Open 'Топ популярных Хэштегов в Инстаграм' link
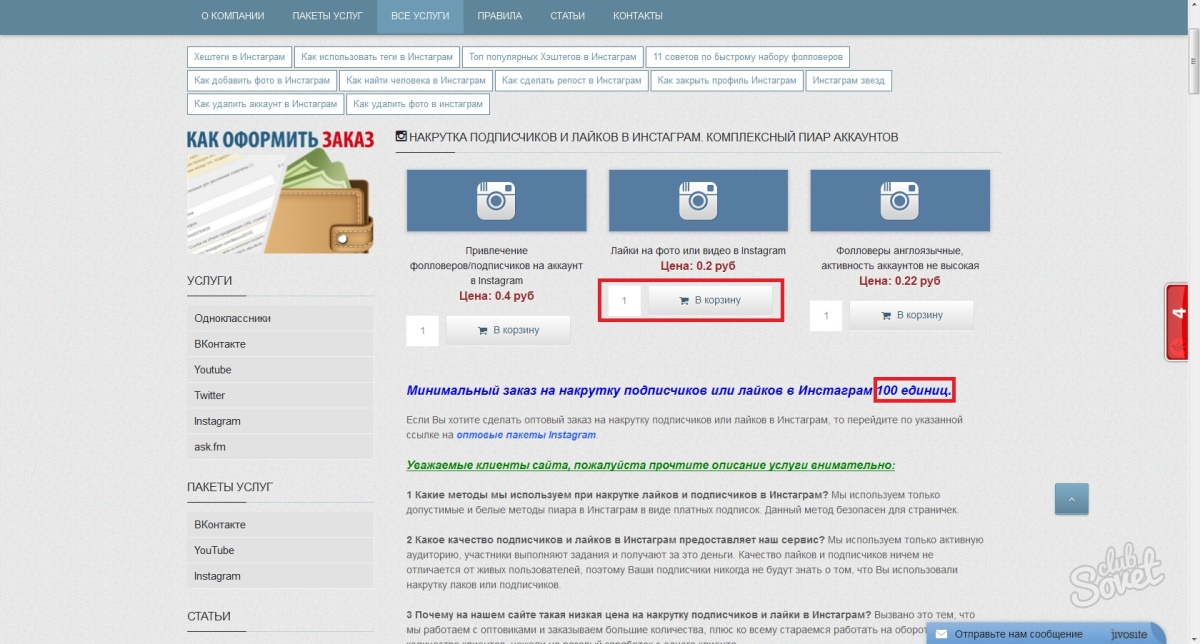1200x644 pixels. 552,57
